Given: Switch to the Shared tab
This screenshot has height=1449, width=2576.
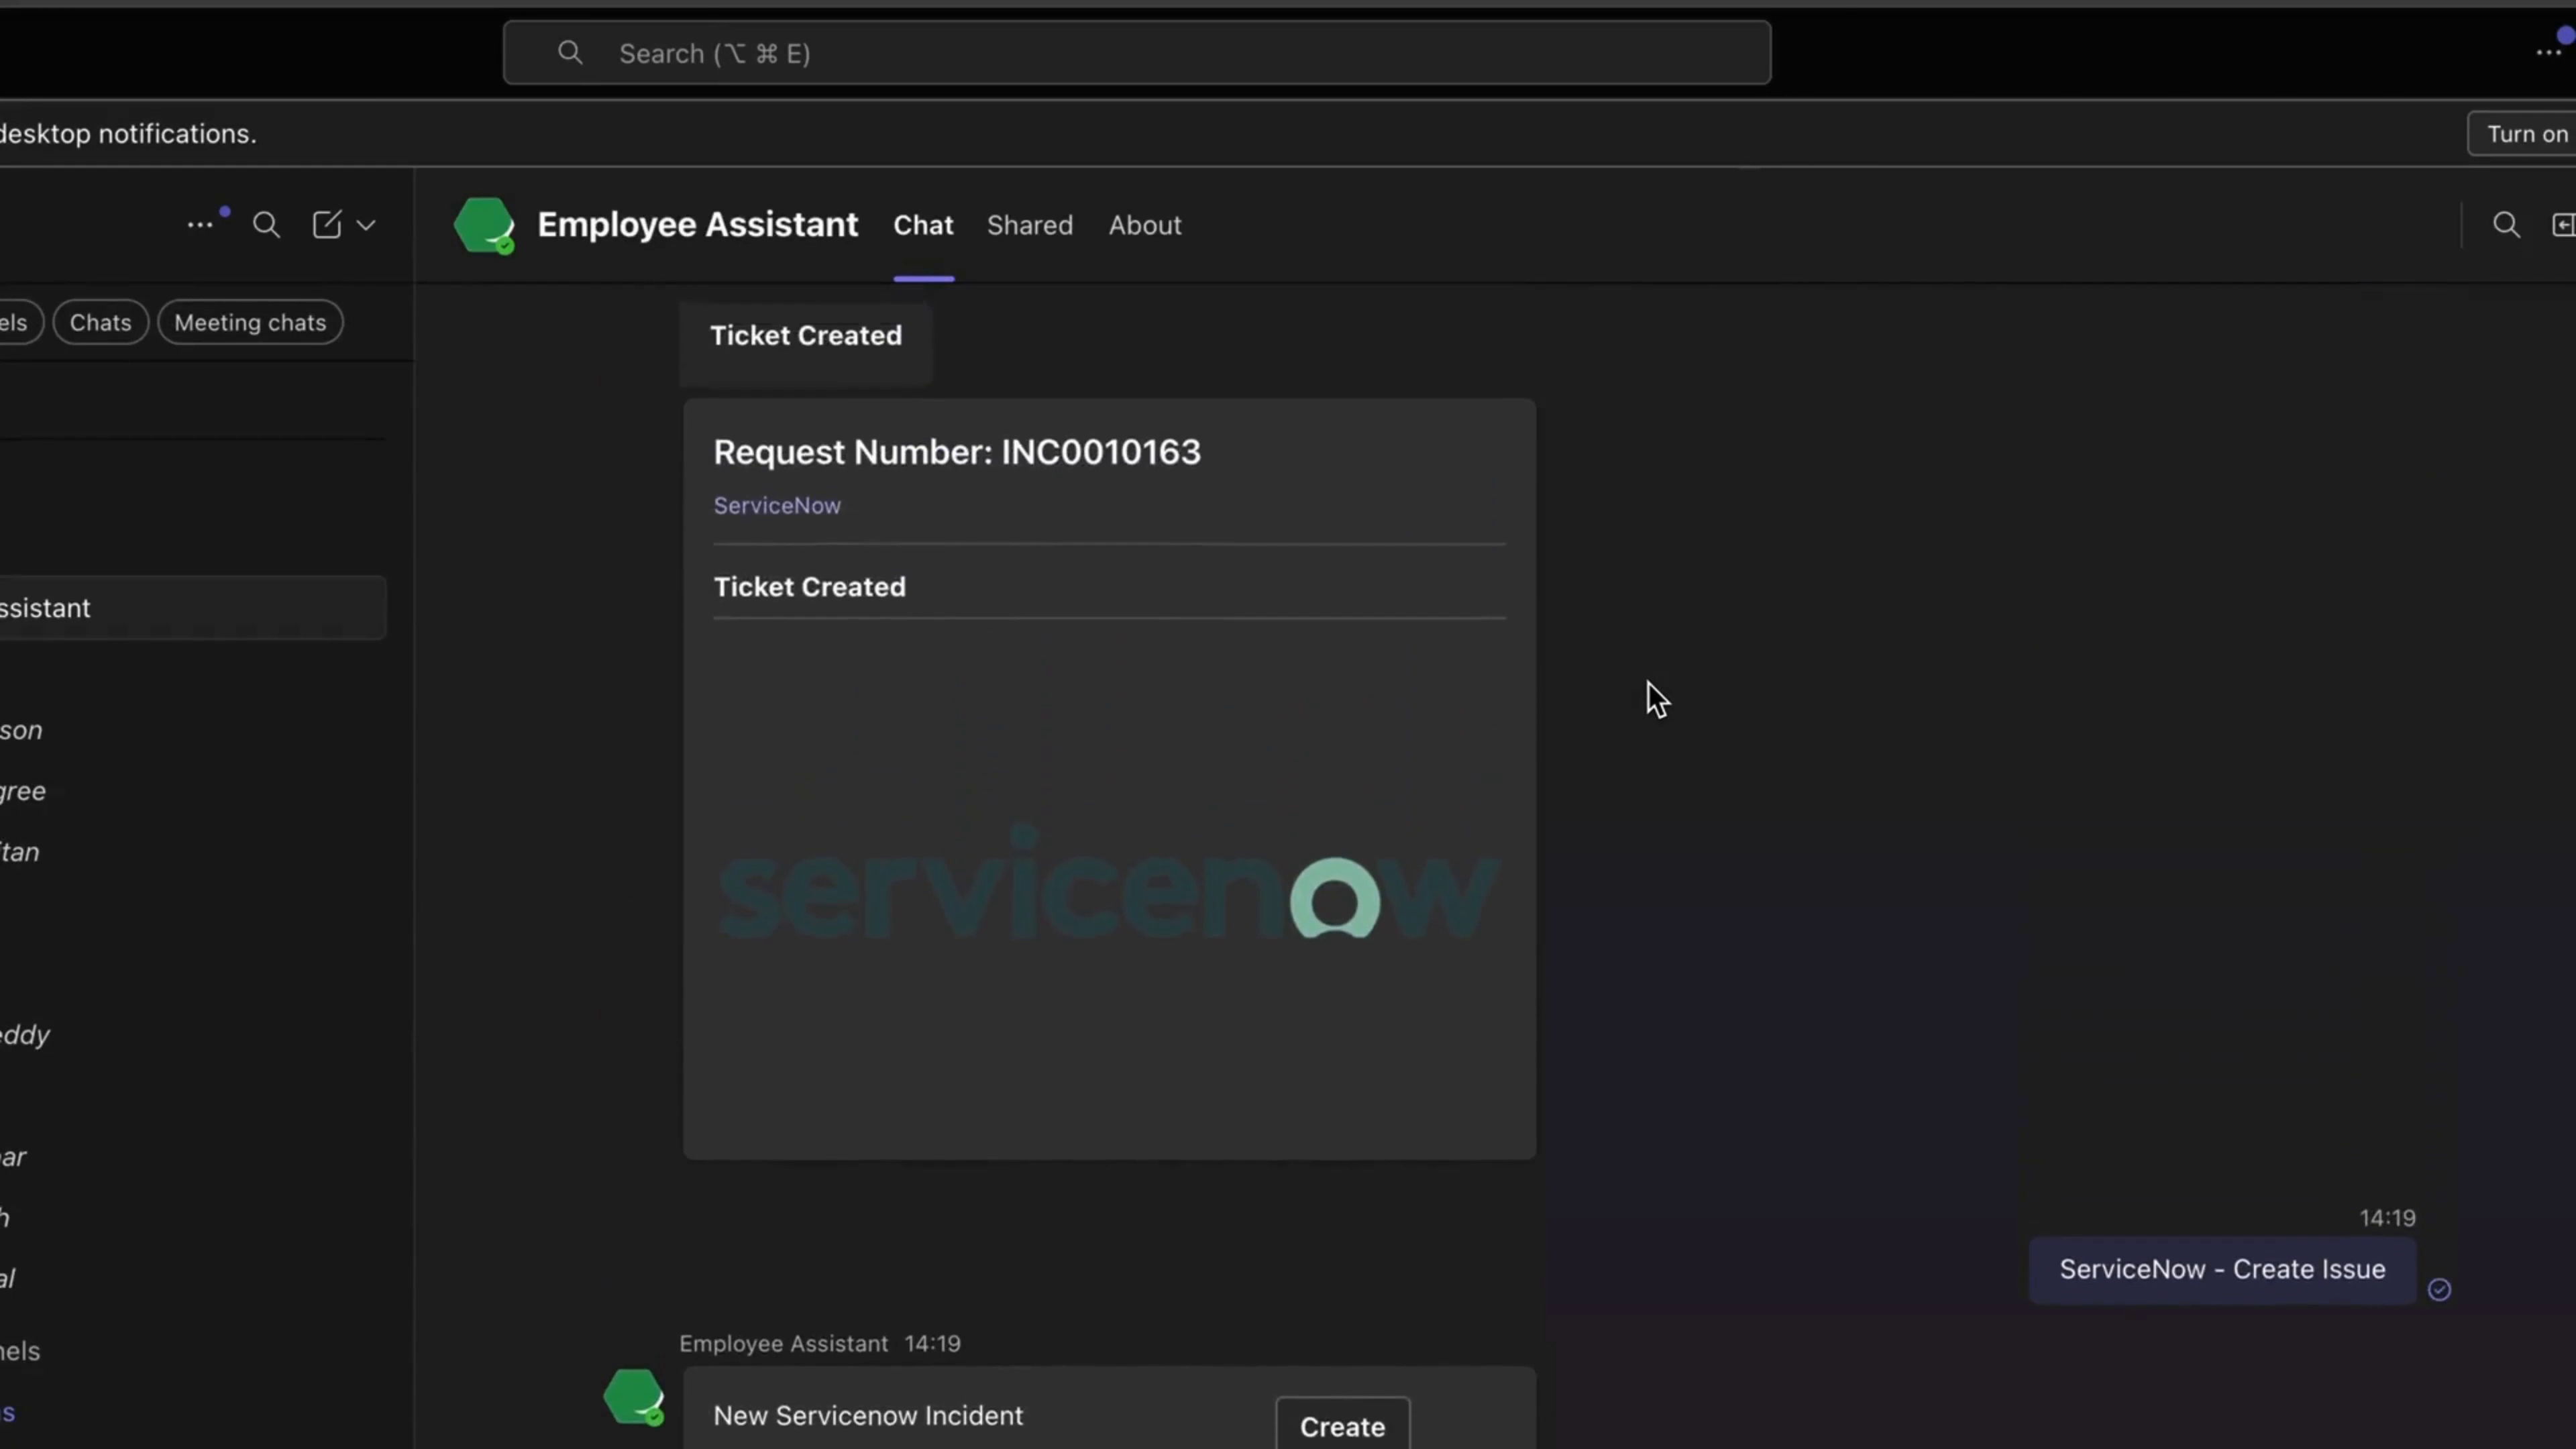Looking at the screenshot, I should coord(1029,225).
